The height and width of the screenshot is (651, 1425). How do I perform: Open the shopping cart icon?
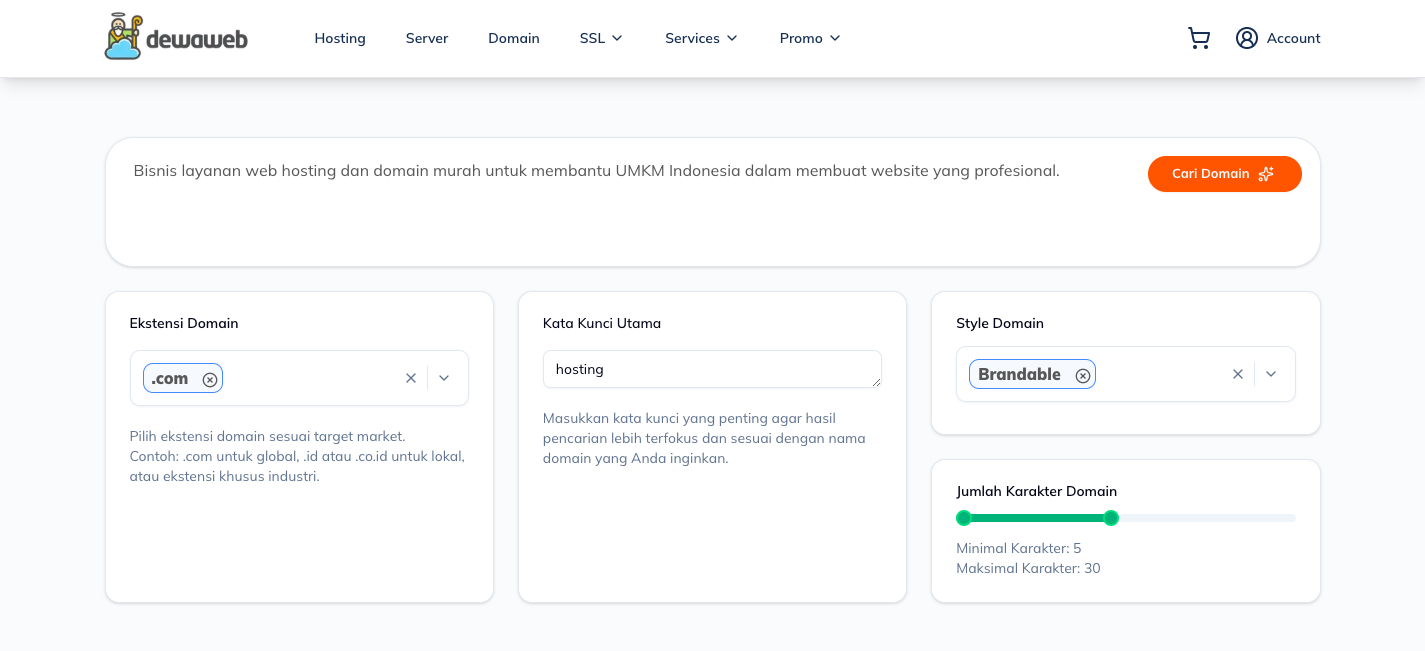click(x=1199, y=38)
